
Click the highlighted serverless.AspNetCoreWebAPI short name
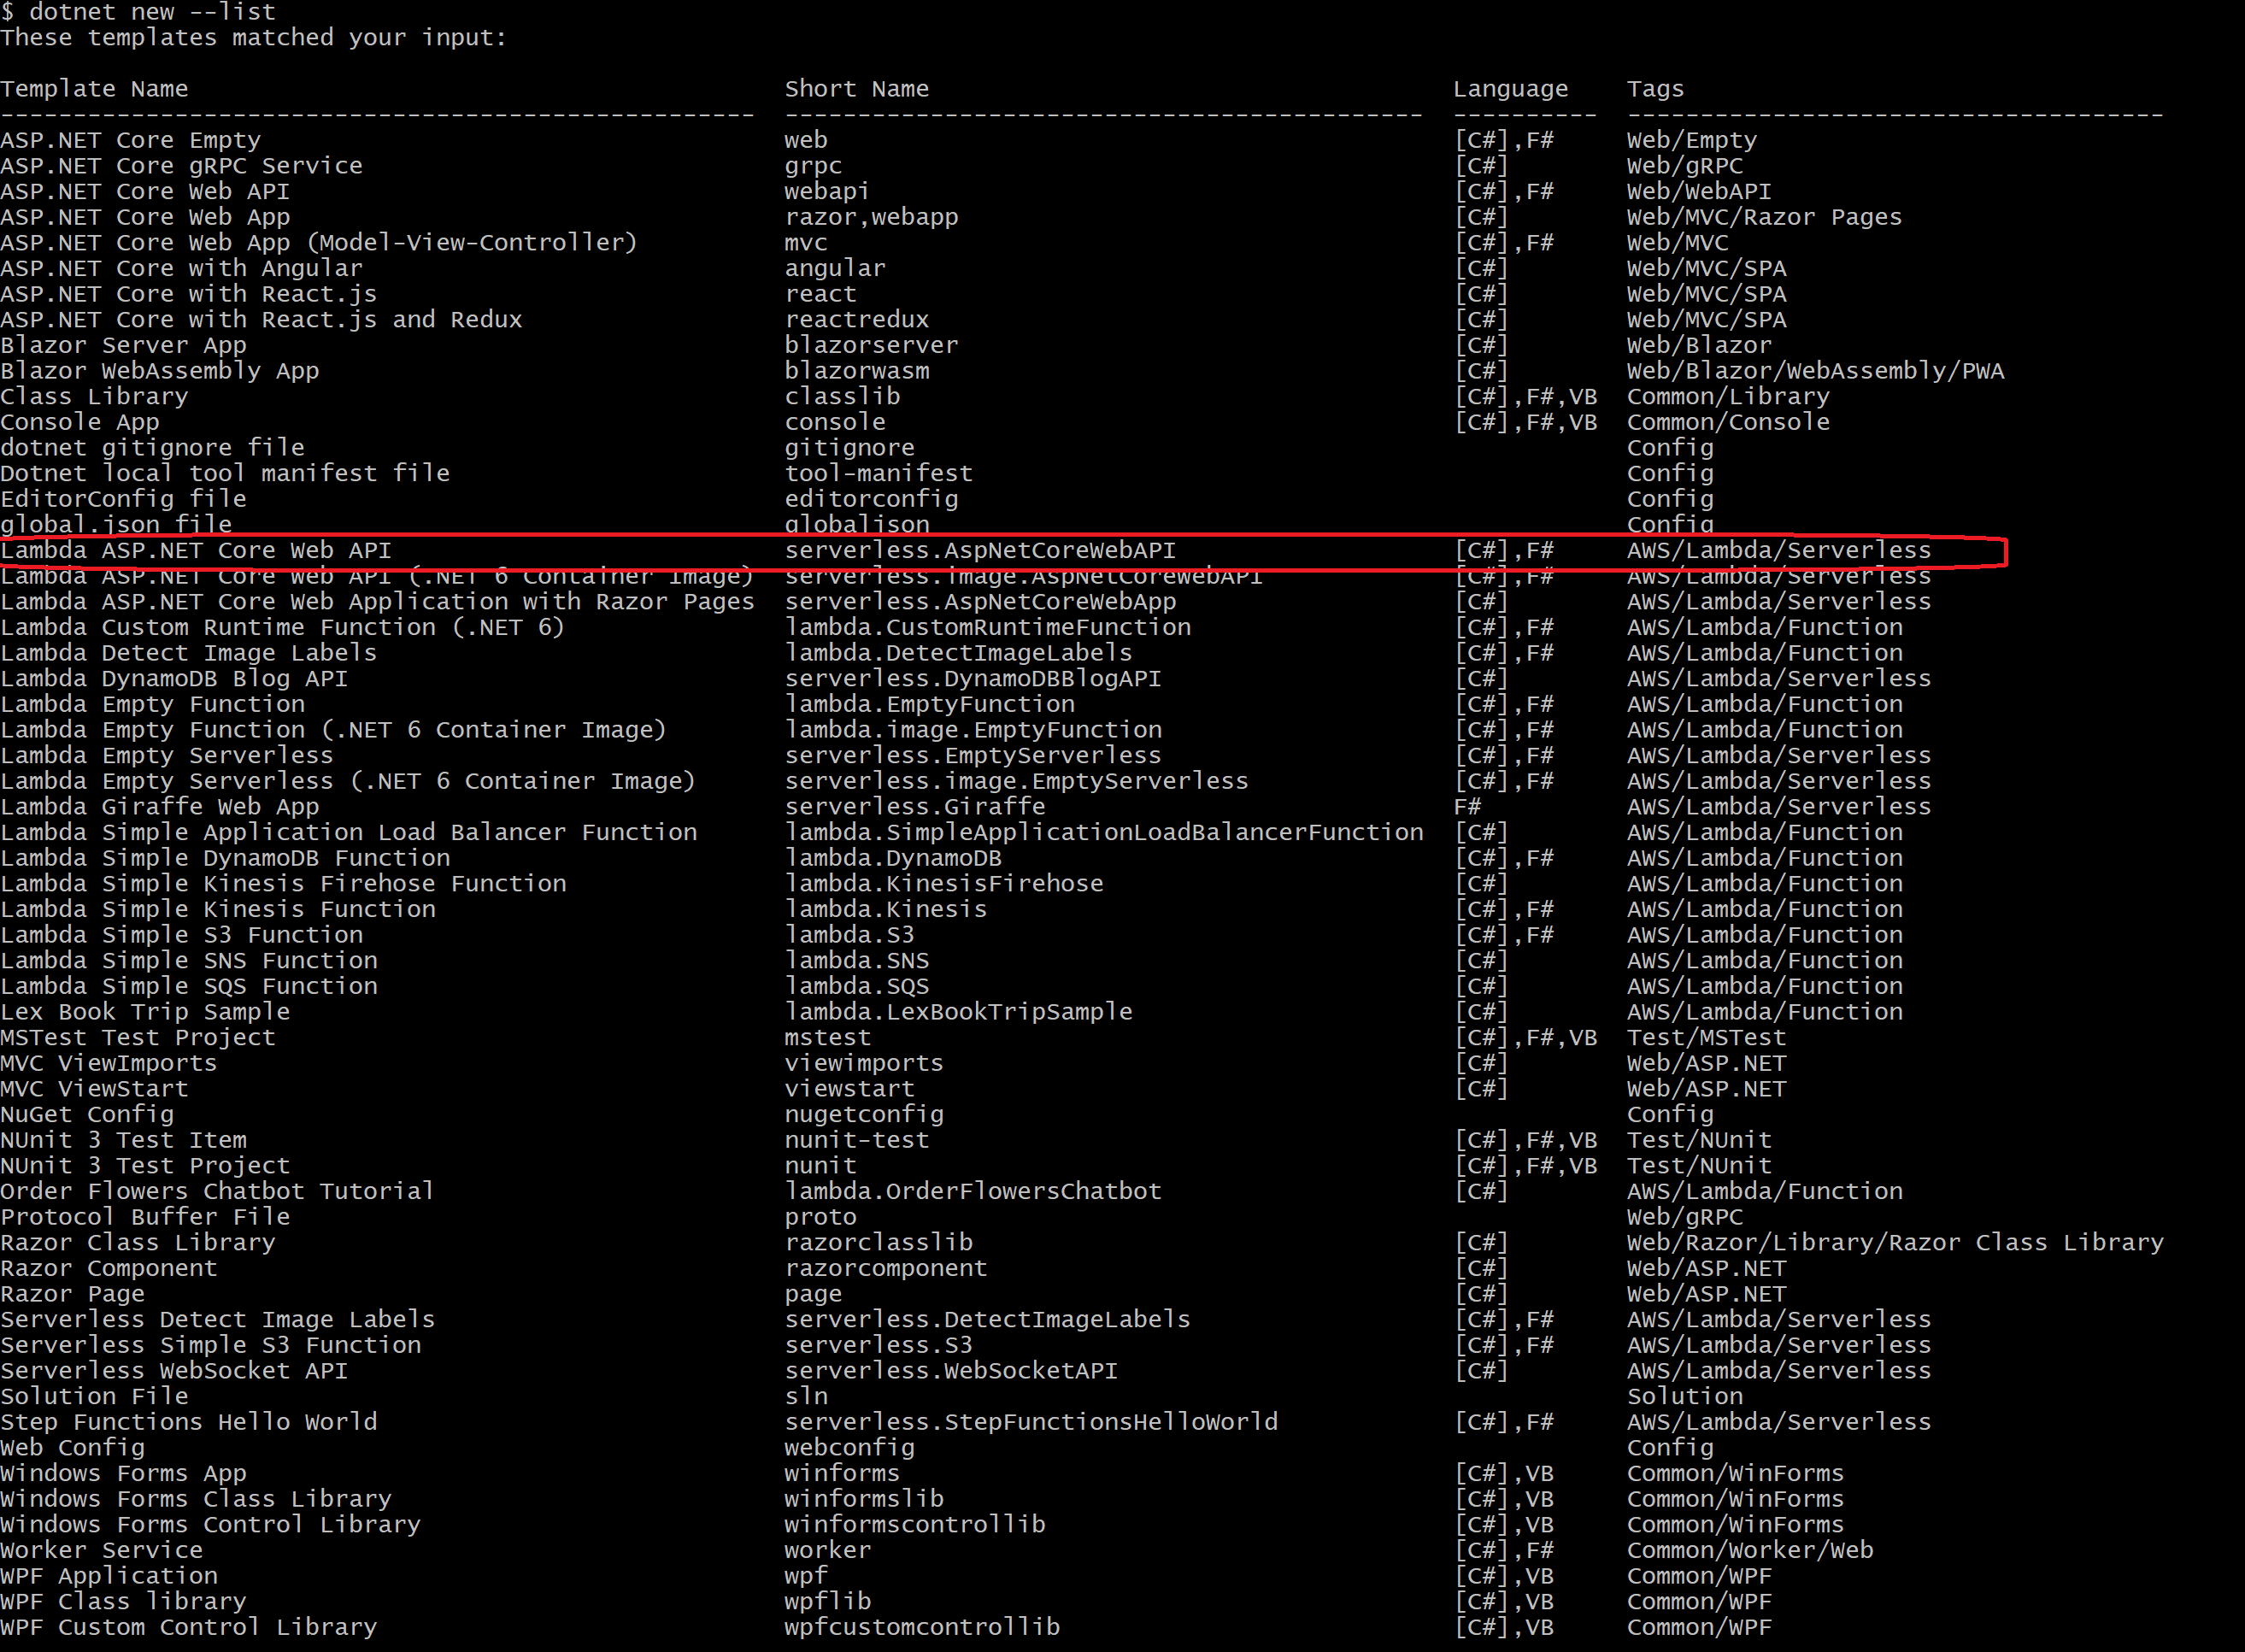click(979, 551)
